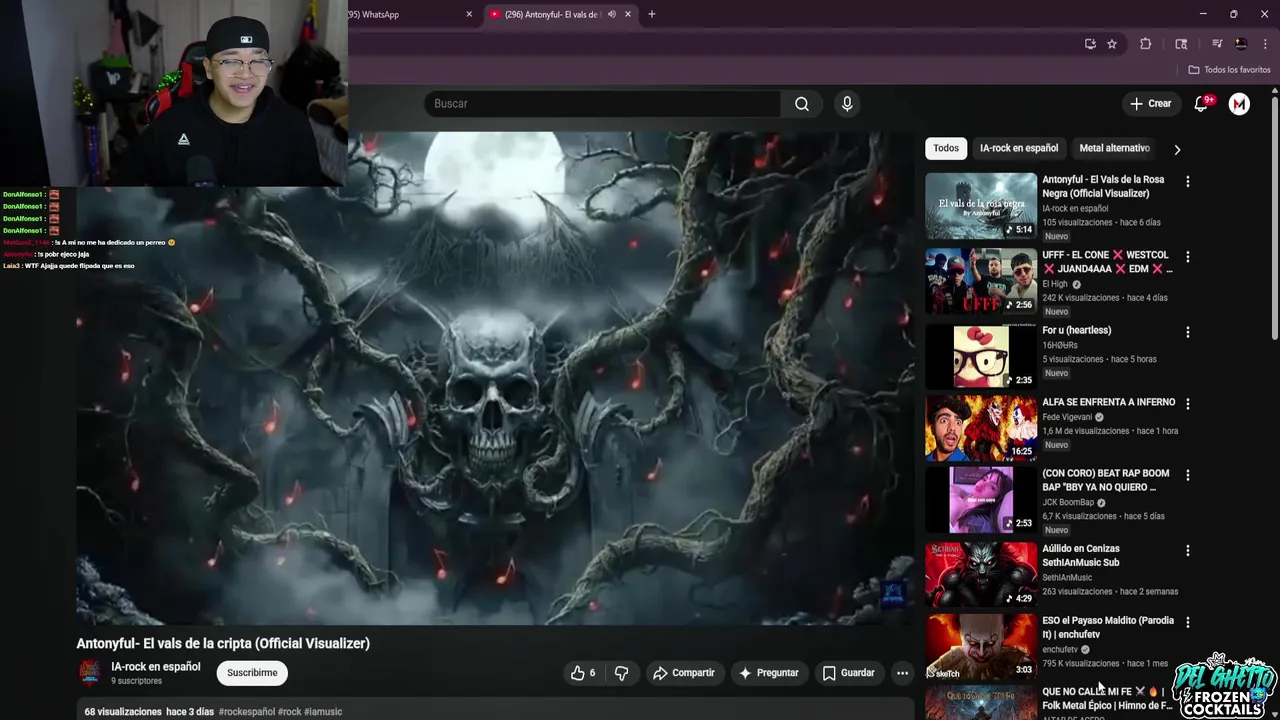Click the Crear button
This screenshot has width=1280, height=720.
coord(1151,104)
